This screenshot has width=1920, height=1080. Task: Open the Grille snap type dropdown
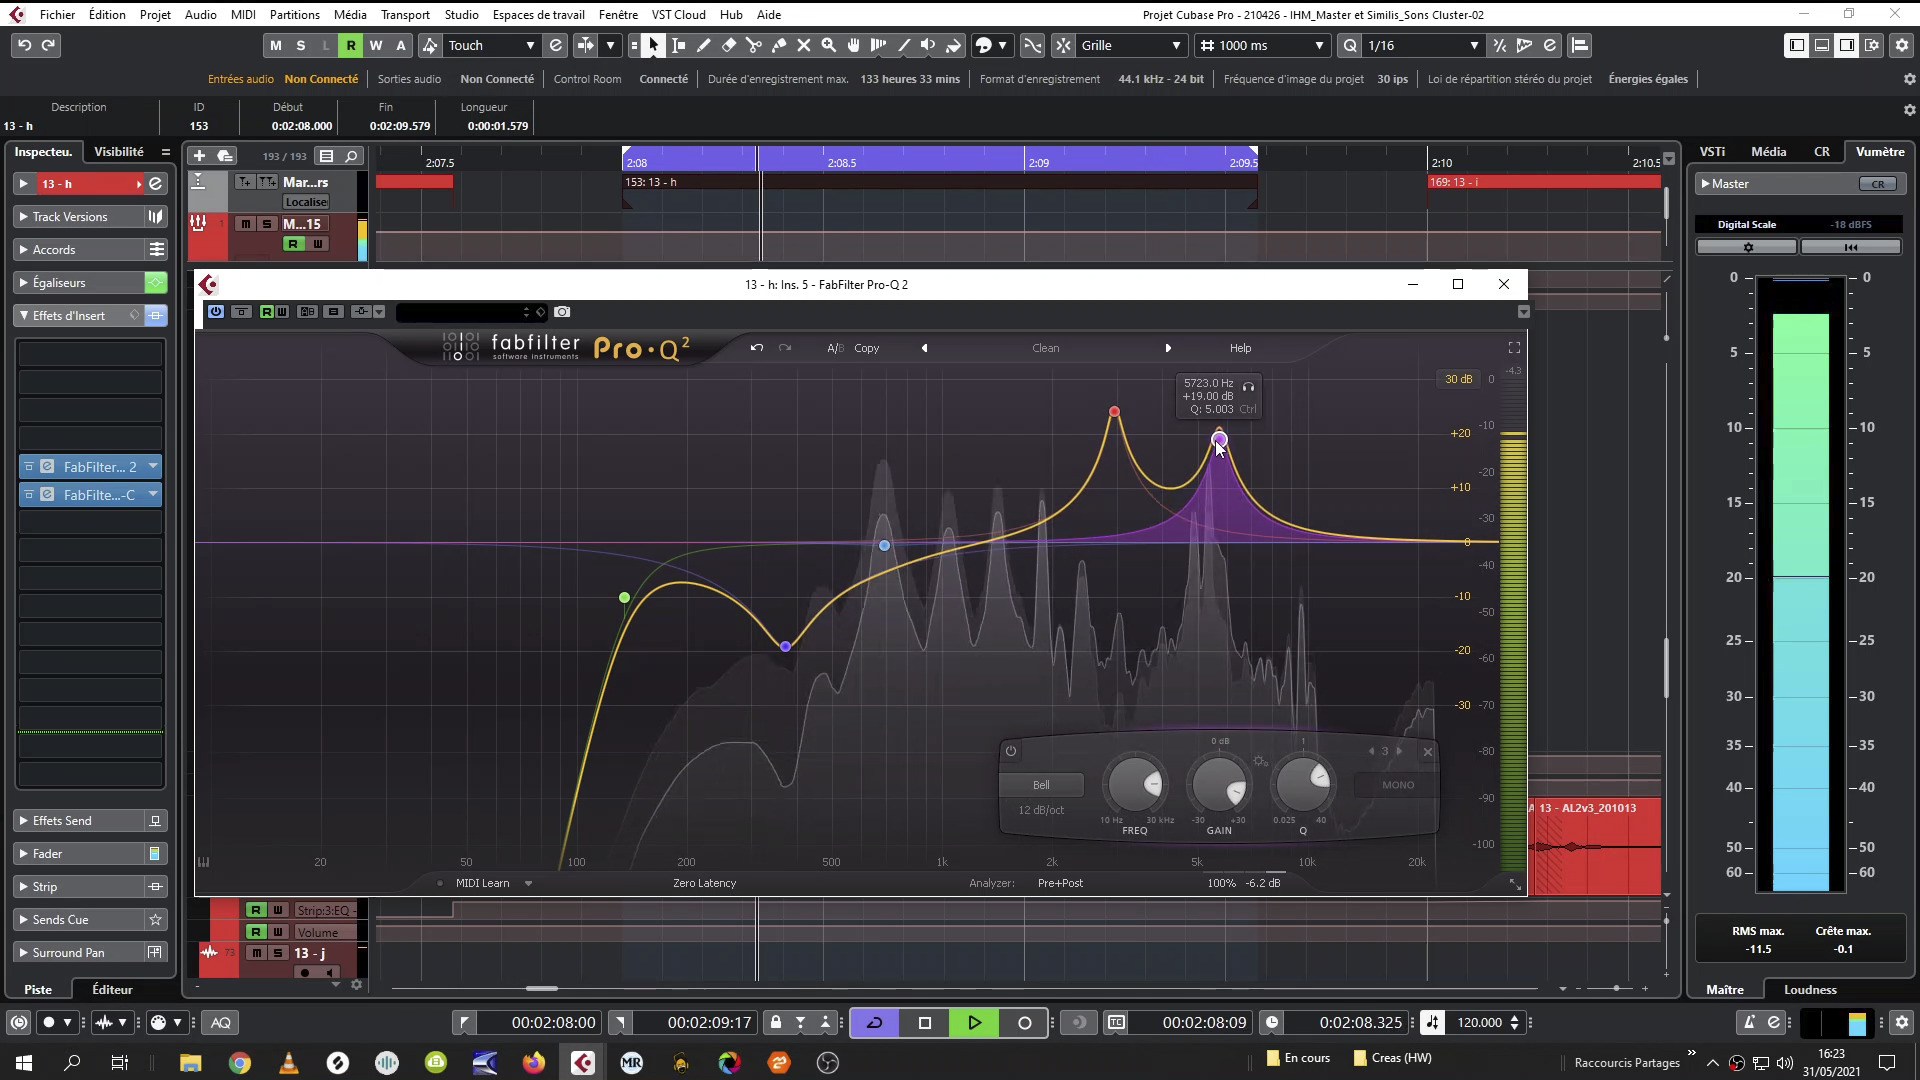point(1131,45)
